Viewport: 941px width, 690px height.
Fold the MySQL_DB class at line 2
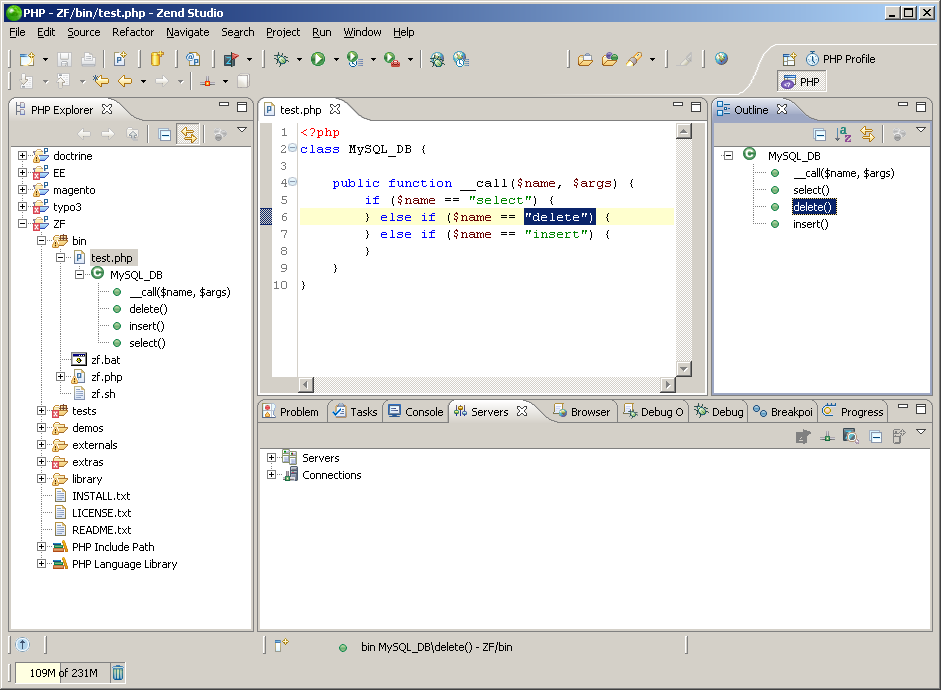[292, 148]
